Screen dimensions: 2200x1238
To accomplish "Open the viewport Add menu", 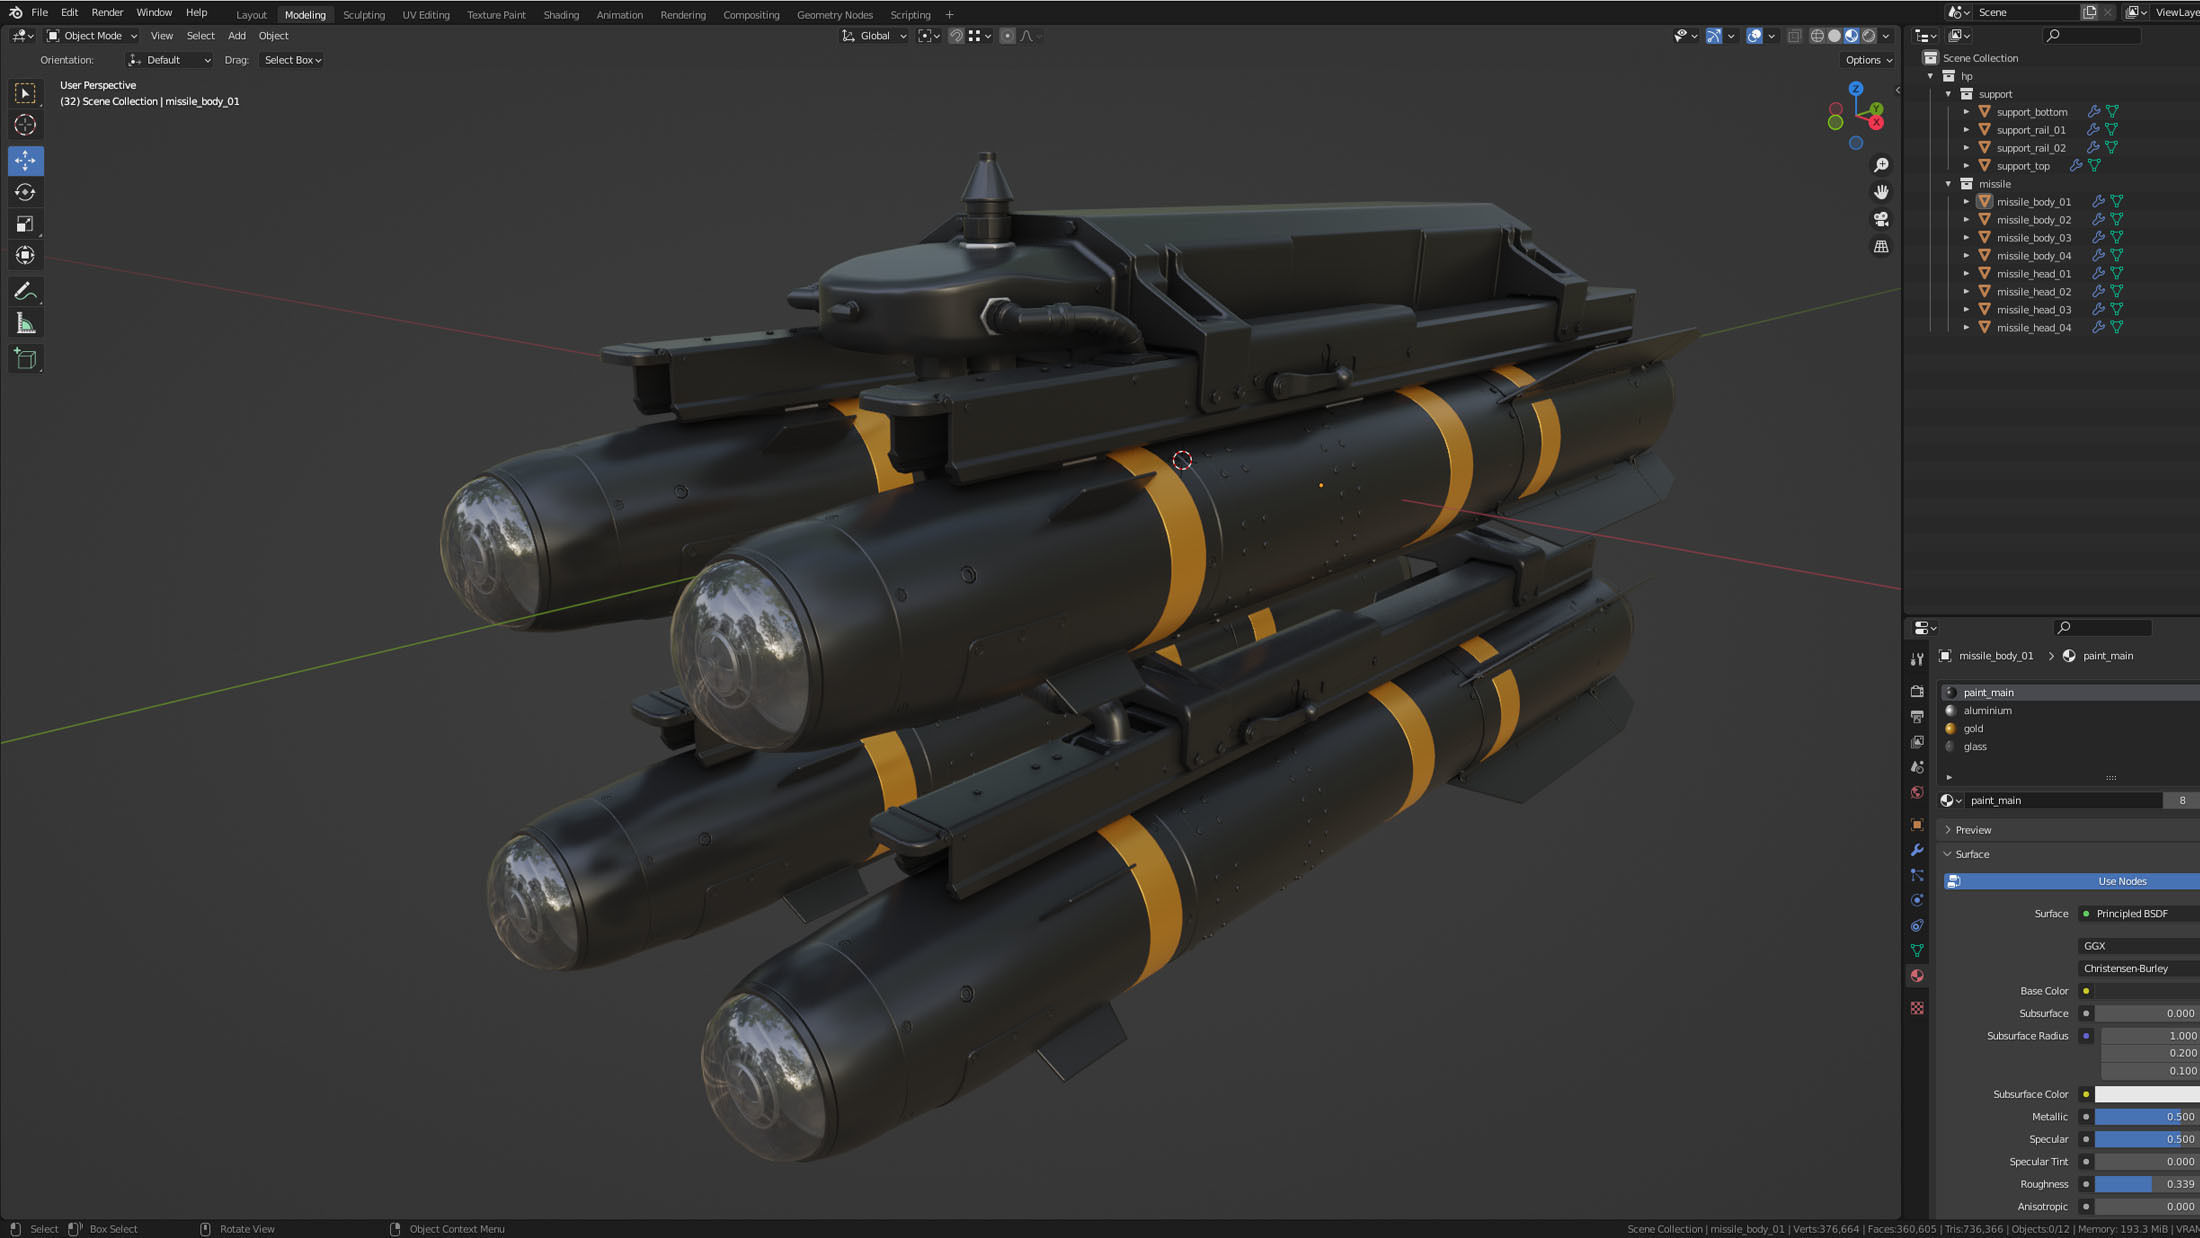I will pos(237,36).
